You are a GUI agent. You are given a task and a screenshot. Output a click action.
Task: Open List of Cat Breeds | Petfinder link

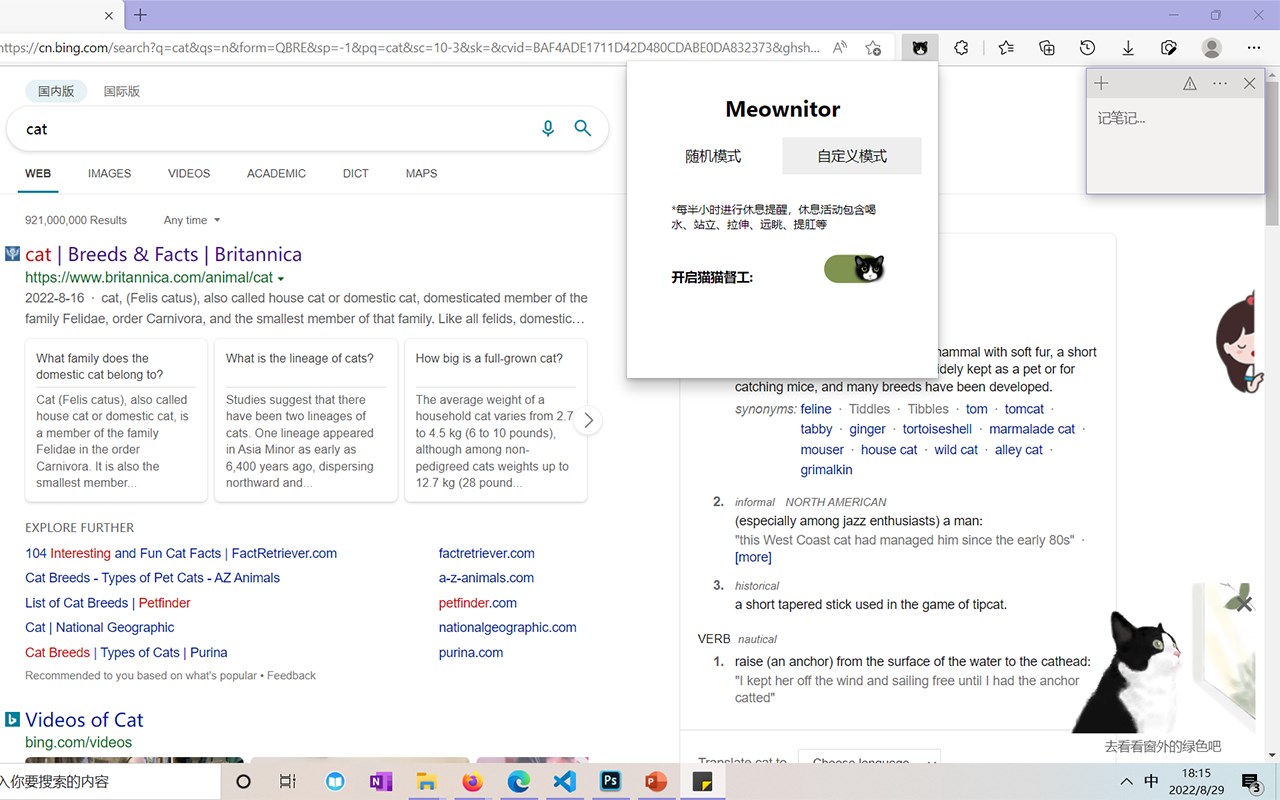click(x=108, y=603)
